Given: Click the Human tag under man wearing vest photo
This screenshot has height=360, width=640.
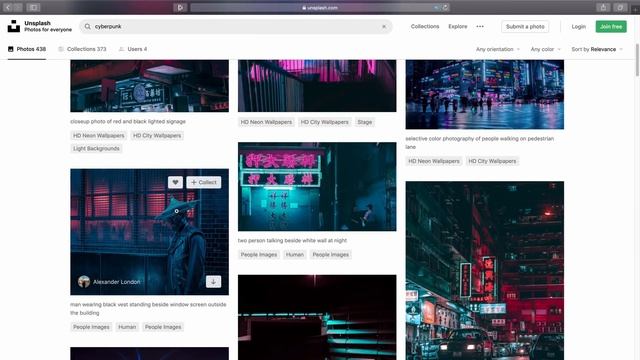Looking at the screenshot, I should pyautogui.click(x=127, y=327).
